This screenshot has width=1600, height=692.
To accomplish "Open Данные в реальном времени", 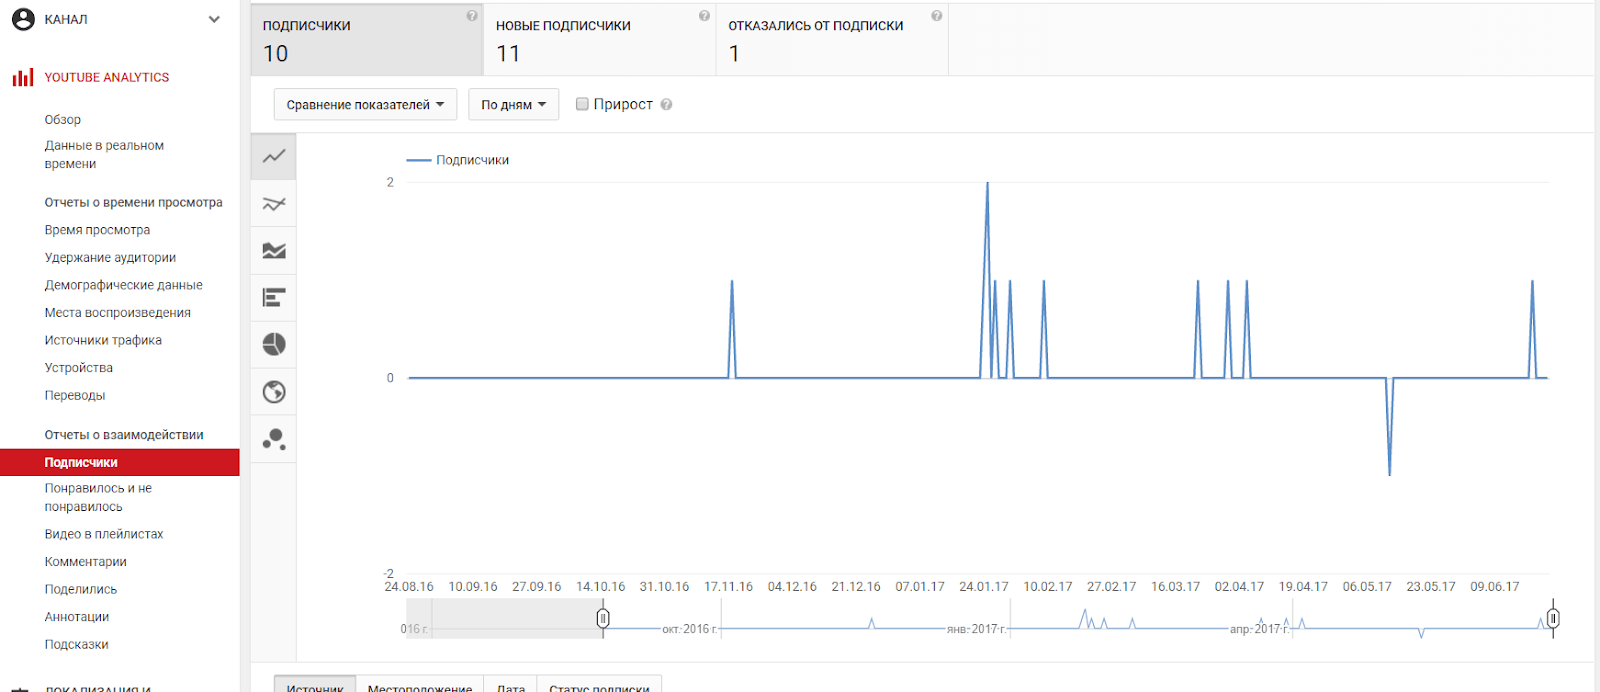I will [104, 155].
